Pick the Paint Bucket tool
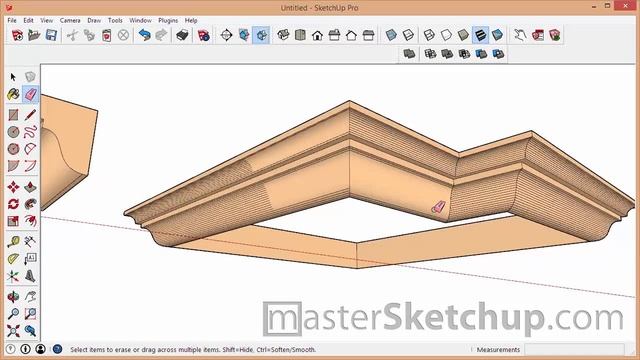This screenshot has height=360, width=640. pos(13,94)
